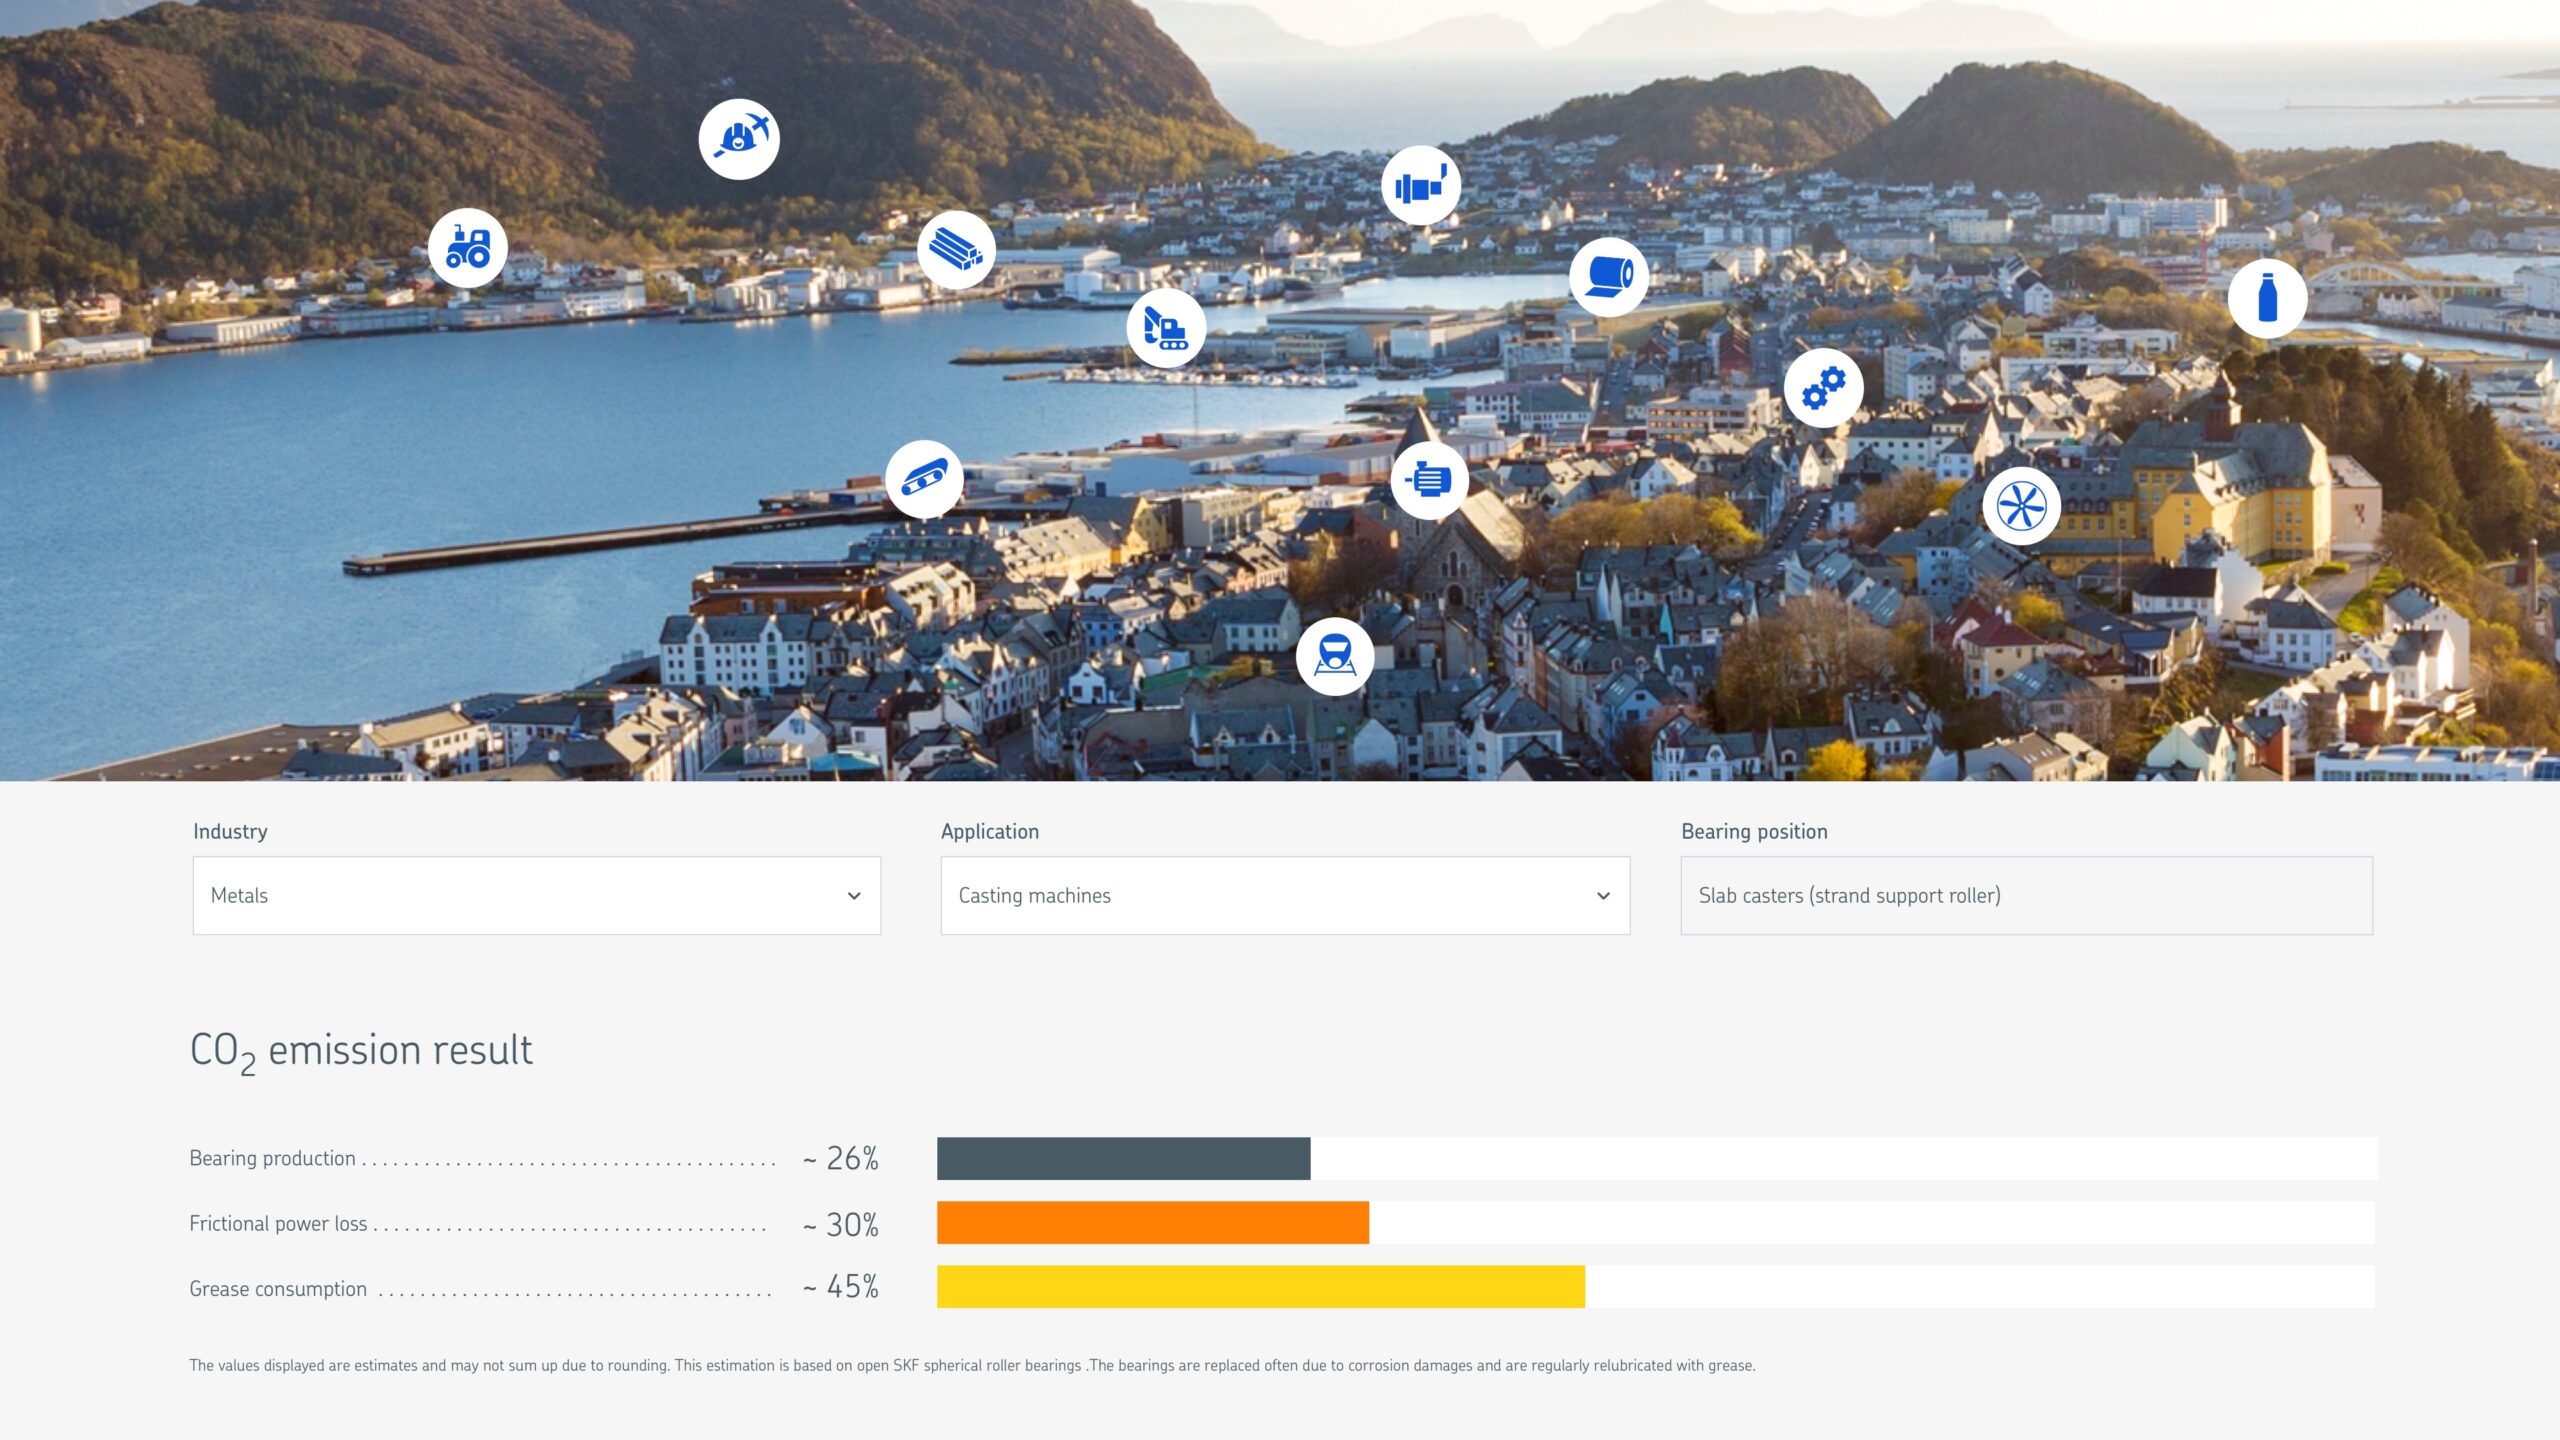Click the Industry dropdown chevron arrow
Viewport: 2560px width, 1440px height.
click(x=854, y=896)
